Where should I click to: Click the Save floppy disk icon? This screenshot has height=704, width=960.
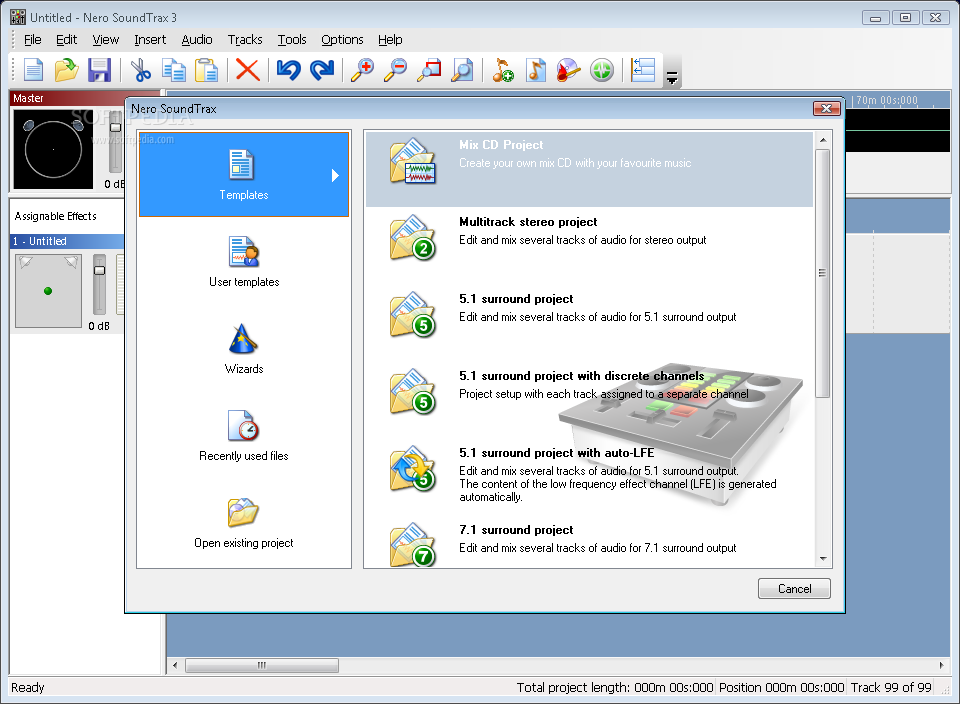pos(99,70)
